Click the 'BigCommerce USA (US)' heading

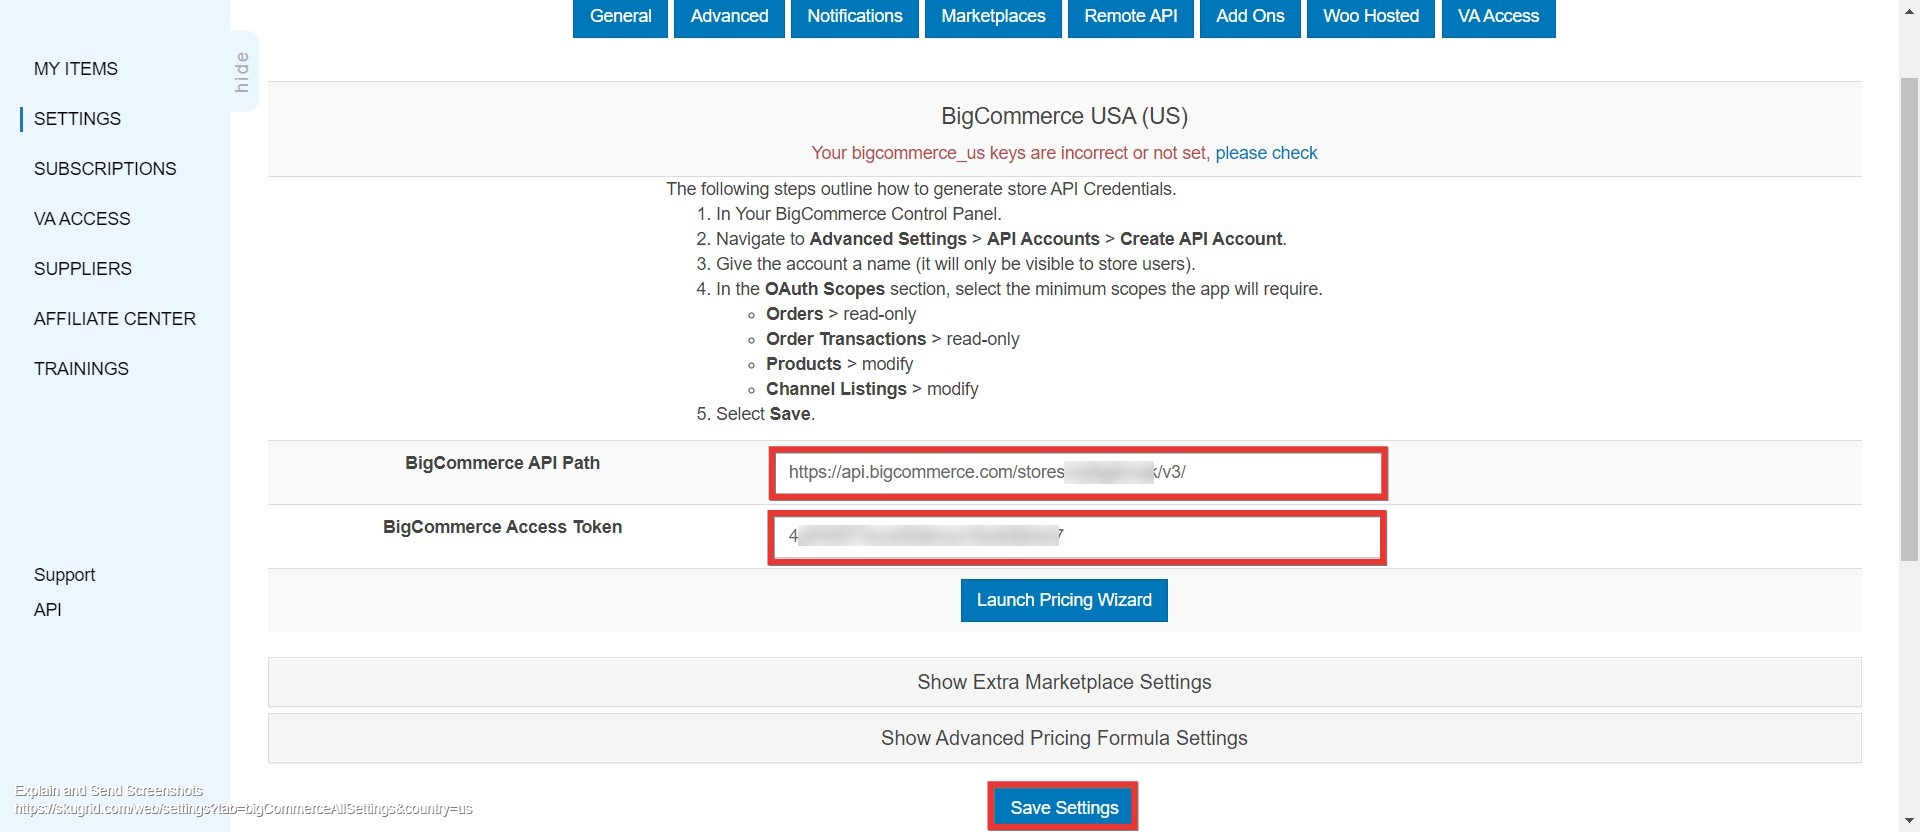1064,116
